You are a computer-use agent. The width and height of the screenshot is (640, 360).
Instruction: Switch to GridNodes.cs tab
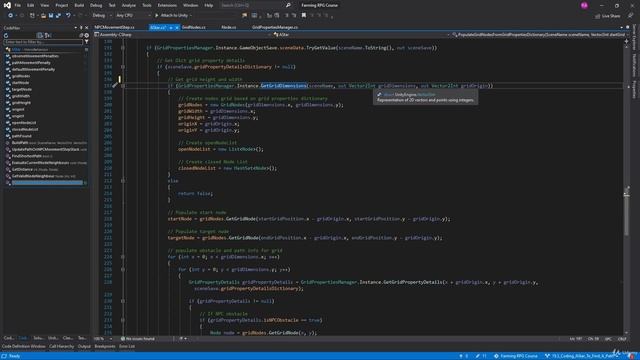pyautogui.click(x=193, y=27)
